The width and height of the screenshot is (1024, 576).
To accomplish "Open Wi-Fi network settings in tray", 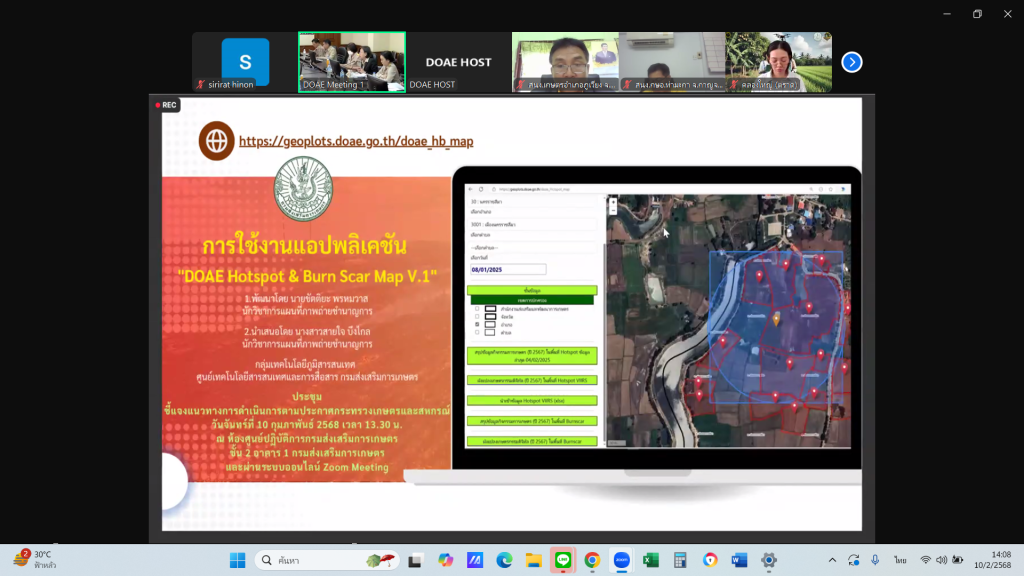I will [x=925, y=560].
